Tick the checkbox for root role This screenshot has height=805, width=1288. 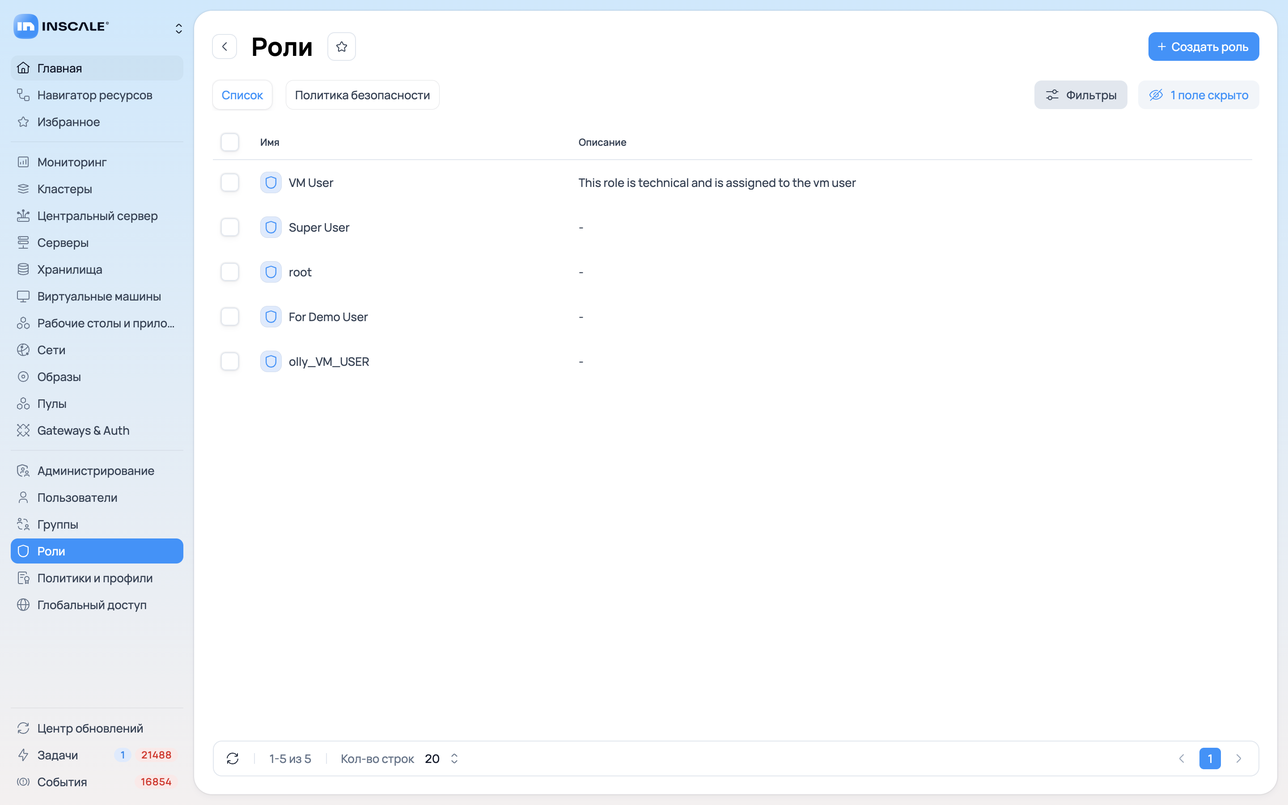click(x=230, y=272)
